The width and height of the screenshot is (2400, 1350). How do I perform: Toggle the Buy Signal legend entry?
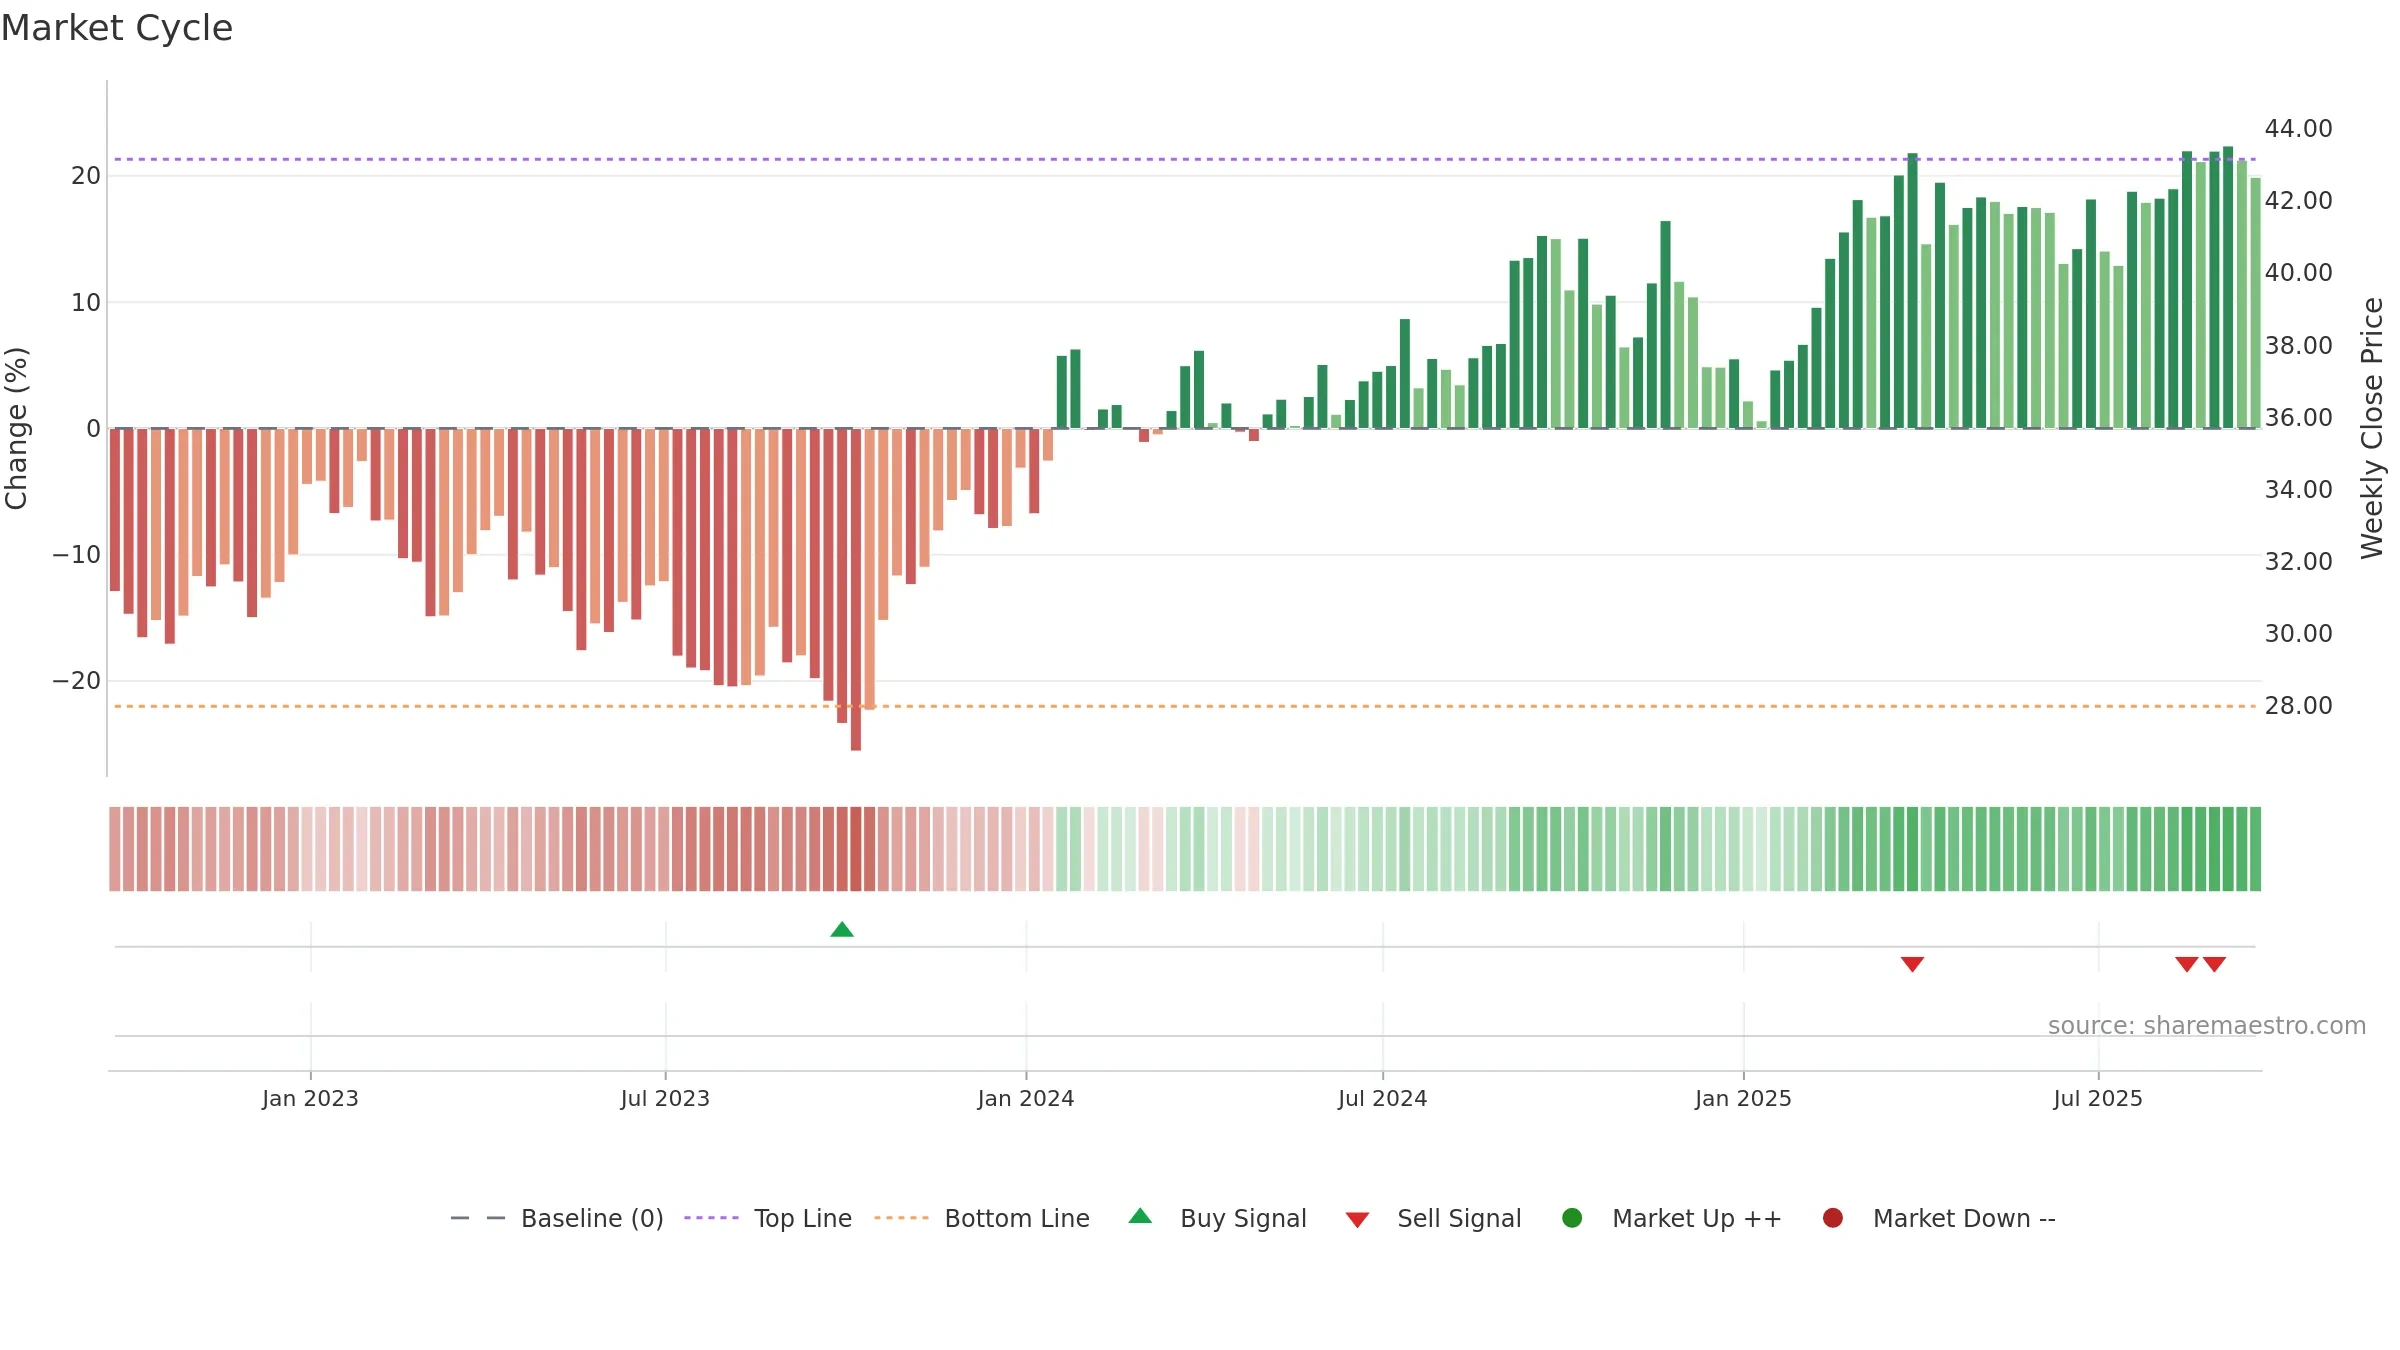(x=1217, y=1218)
